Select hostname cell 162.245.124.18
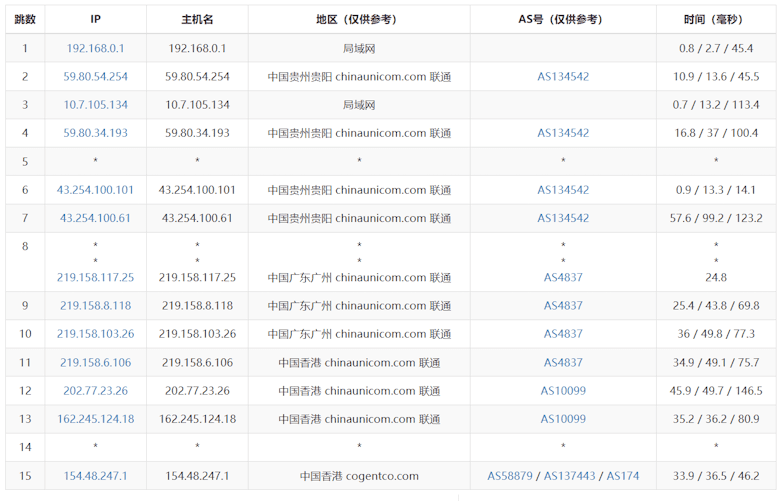The height and width of the screenshot is (501, 780). [x=197, y=419]
